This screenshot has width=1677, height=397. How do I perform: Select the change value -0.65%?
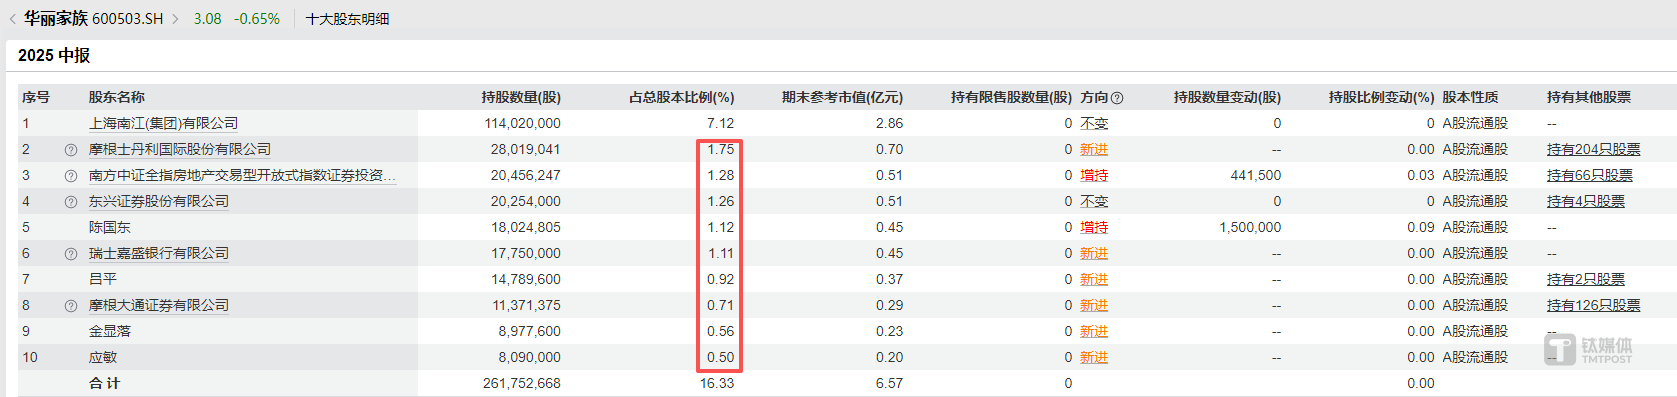click(257, 19)
